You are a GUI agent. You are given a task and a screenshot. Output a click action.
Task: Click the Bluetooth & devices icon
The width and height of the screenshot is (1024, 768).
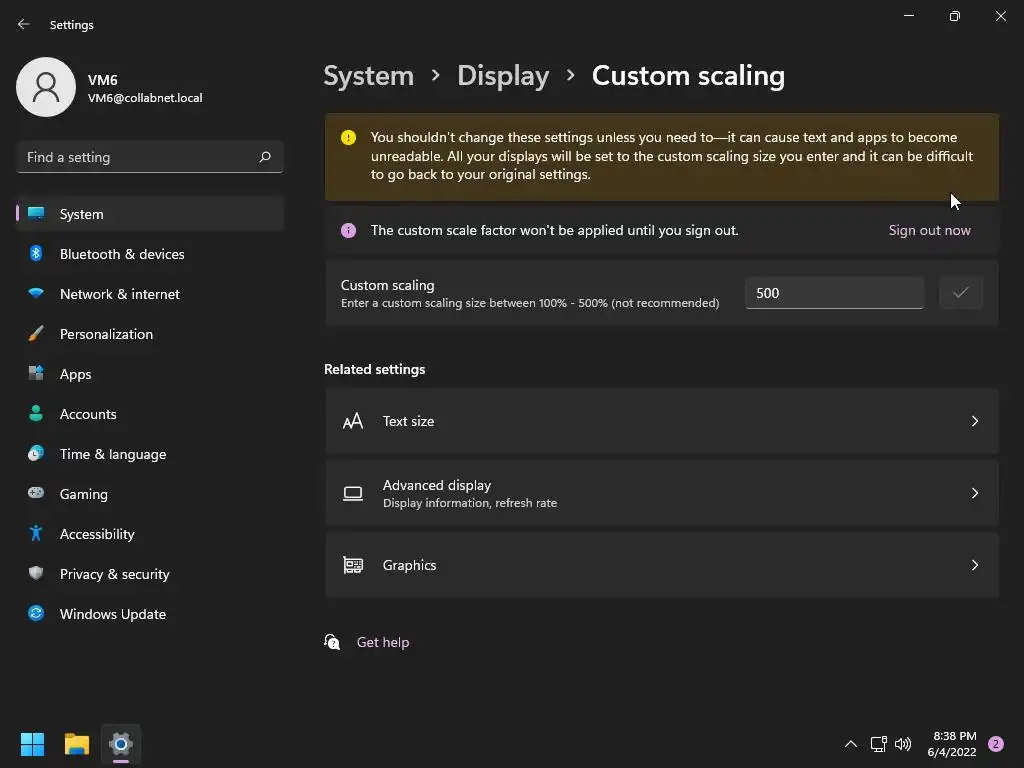[36, 254]
